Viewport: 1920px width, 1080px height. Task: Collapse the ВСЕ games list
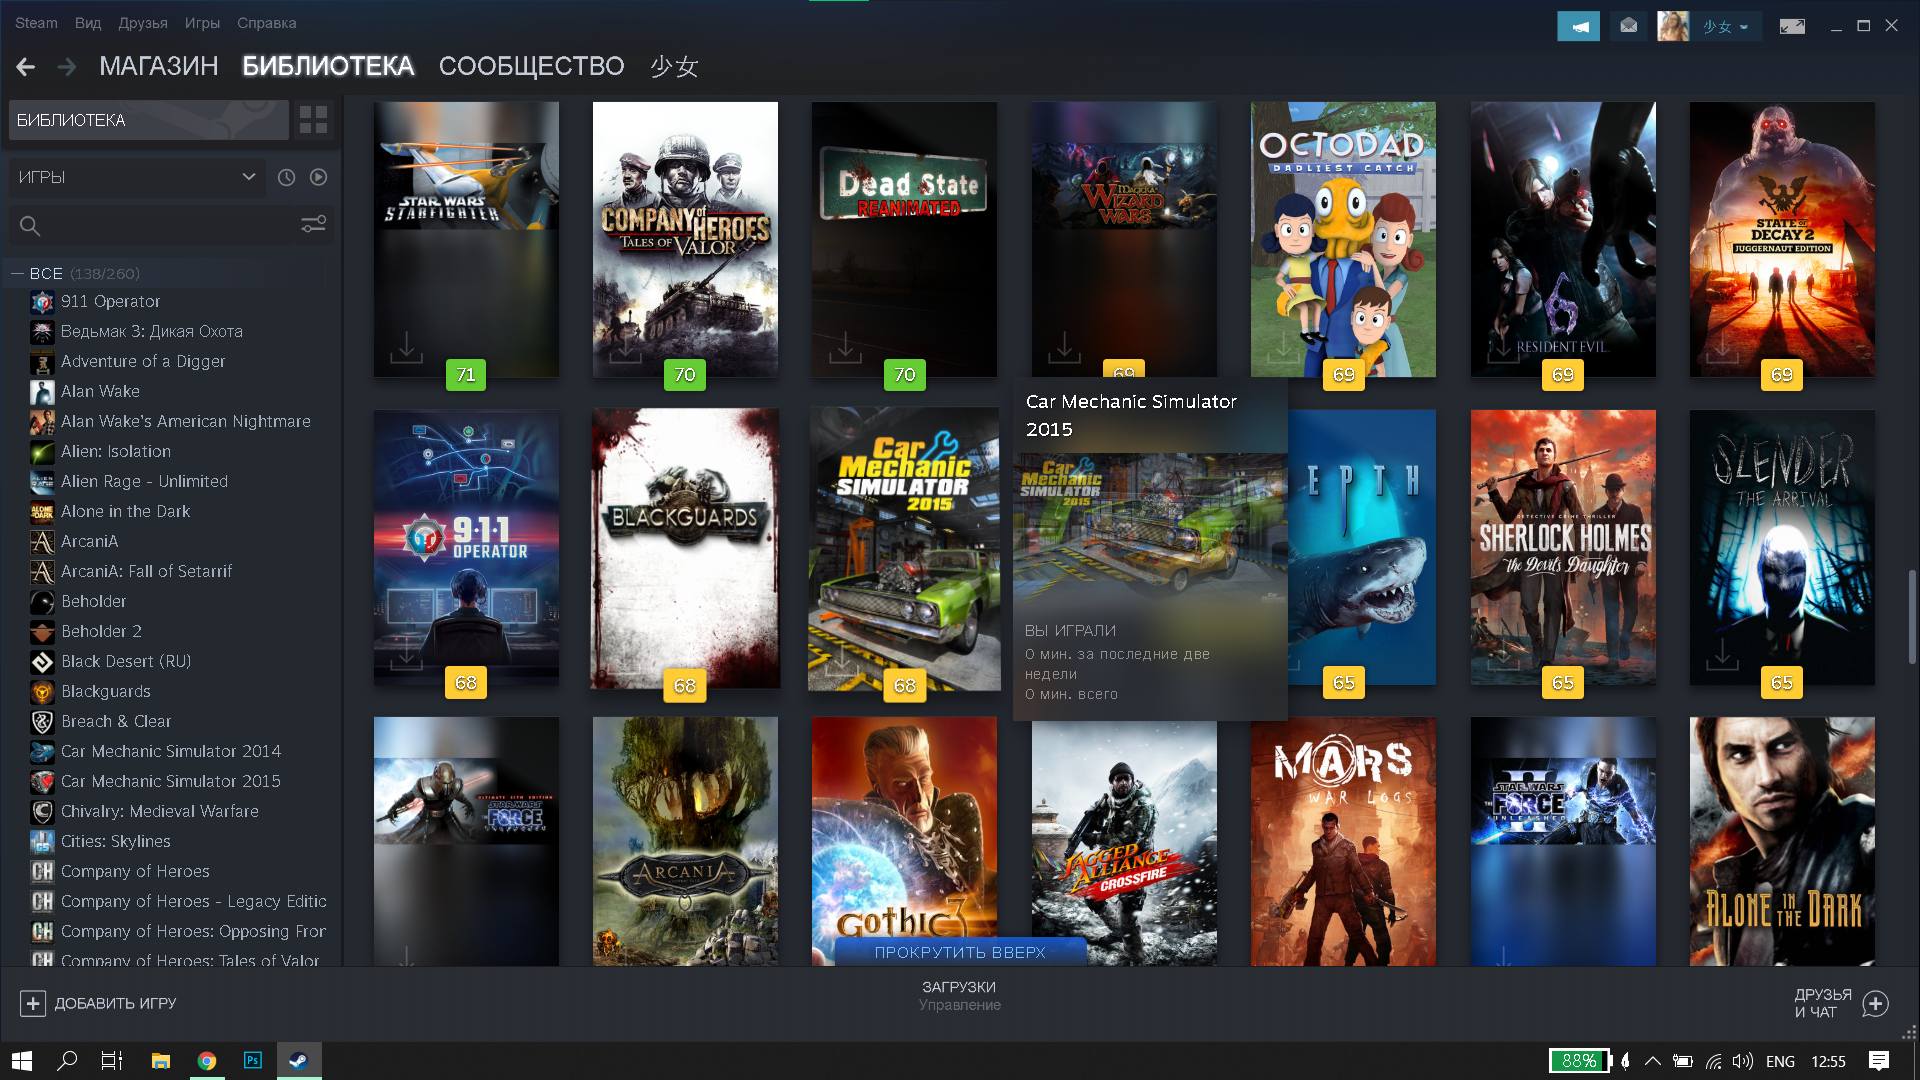[17, 273]
